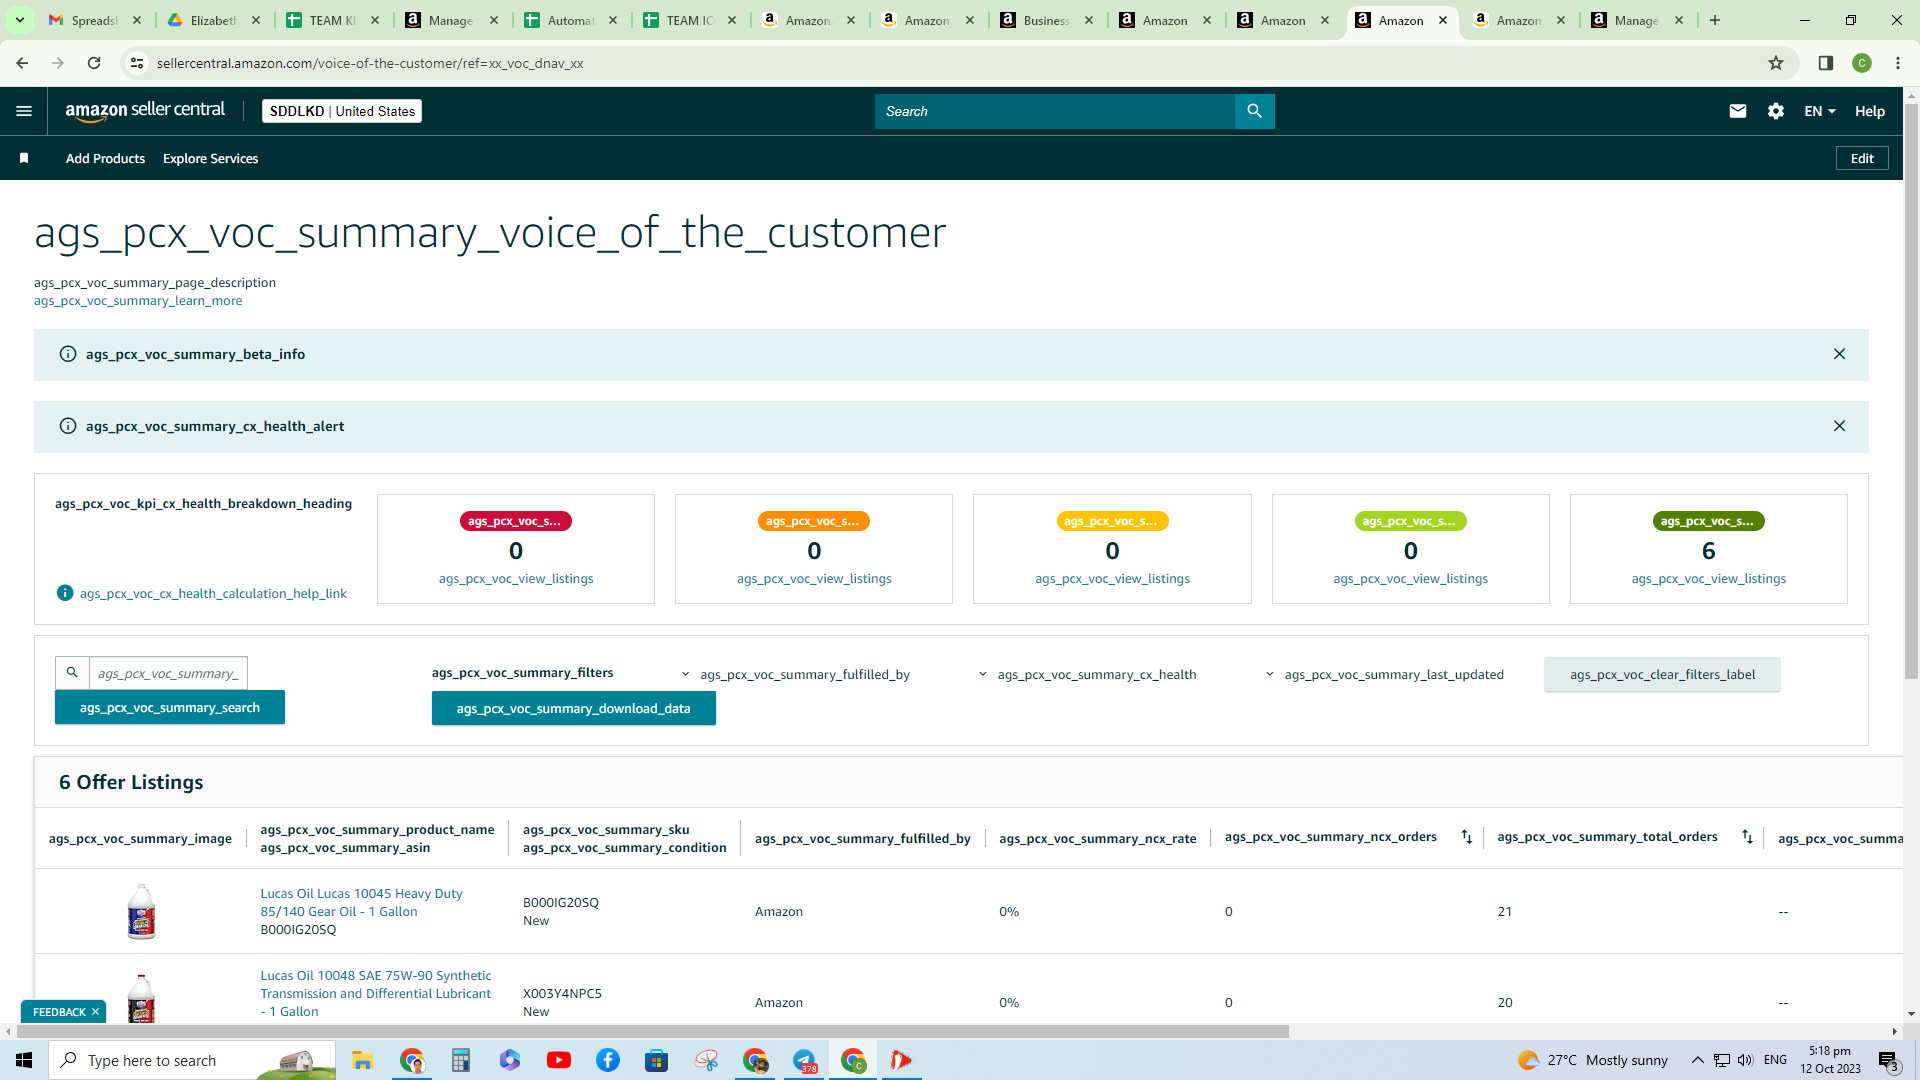Click the Windows taskbar search box
Image resolution: width=1920 pixels, height=1080 pixels.
pyautogui.click(x=192, y=1060)
